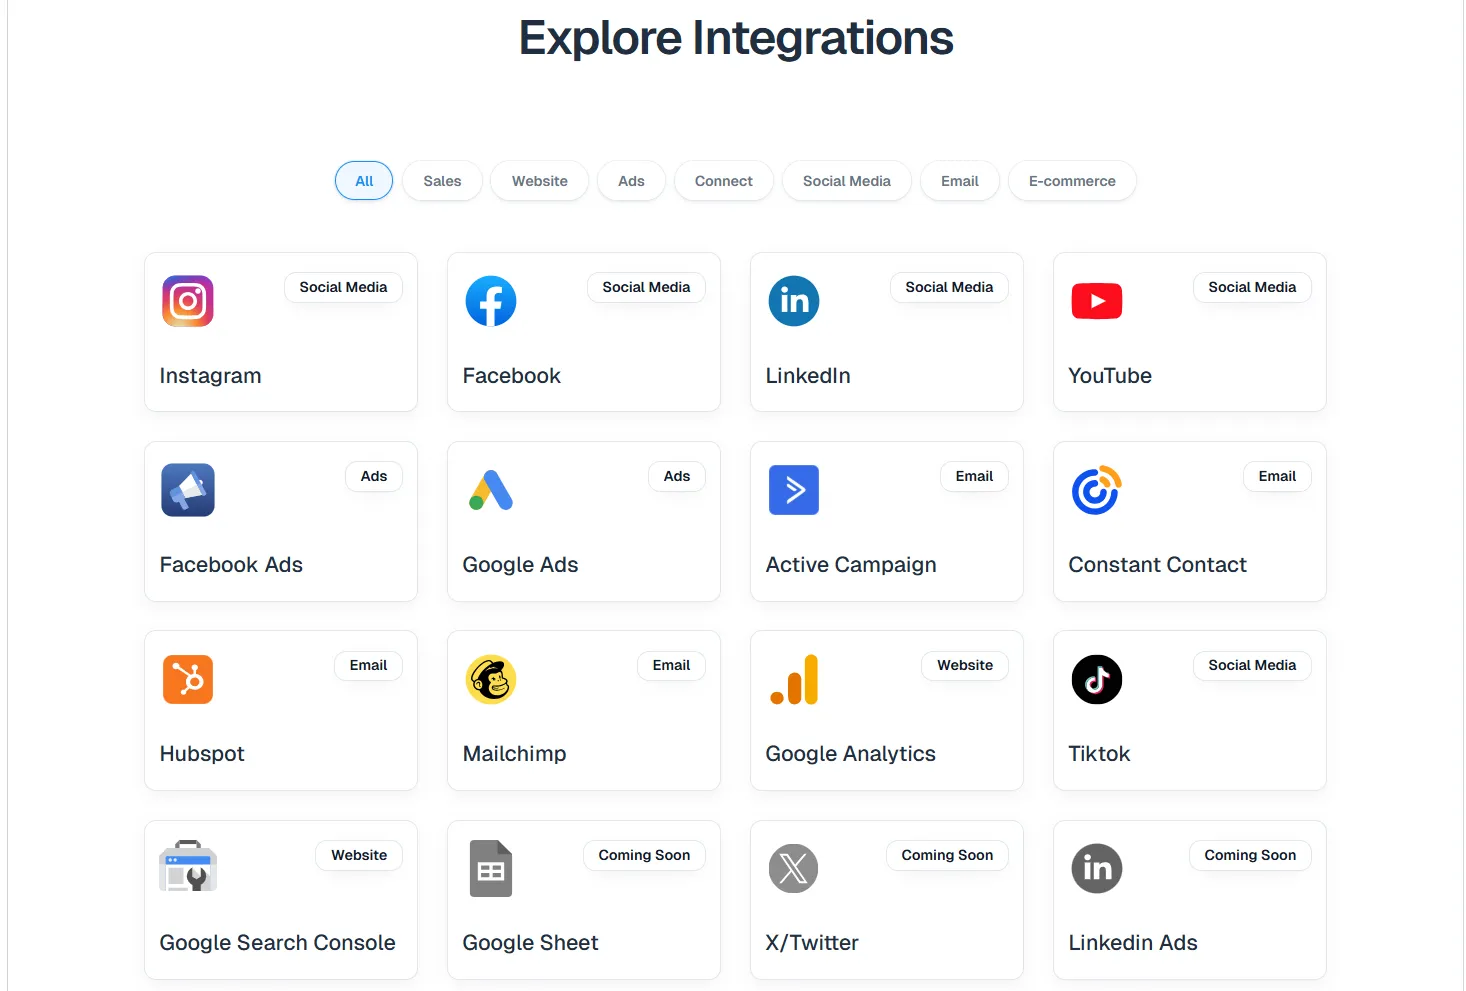Filter integrations by Sales
The width and height of the screenshot is (1466, 991).
442,181
